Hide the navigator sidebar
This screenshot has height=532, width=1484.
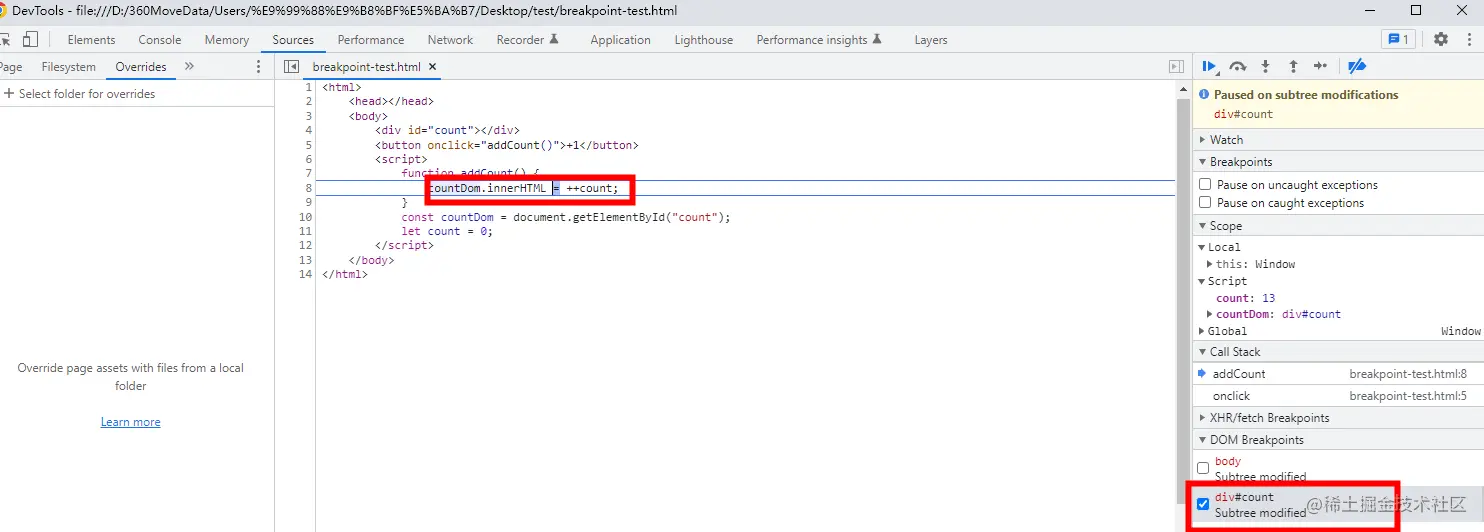(x=291, y=66)
